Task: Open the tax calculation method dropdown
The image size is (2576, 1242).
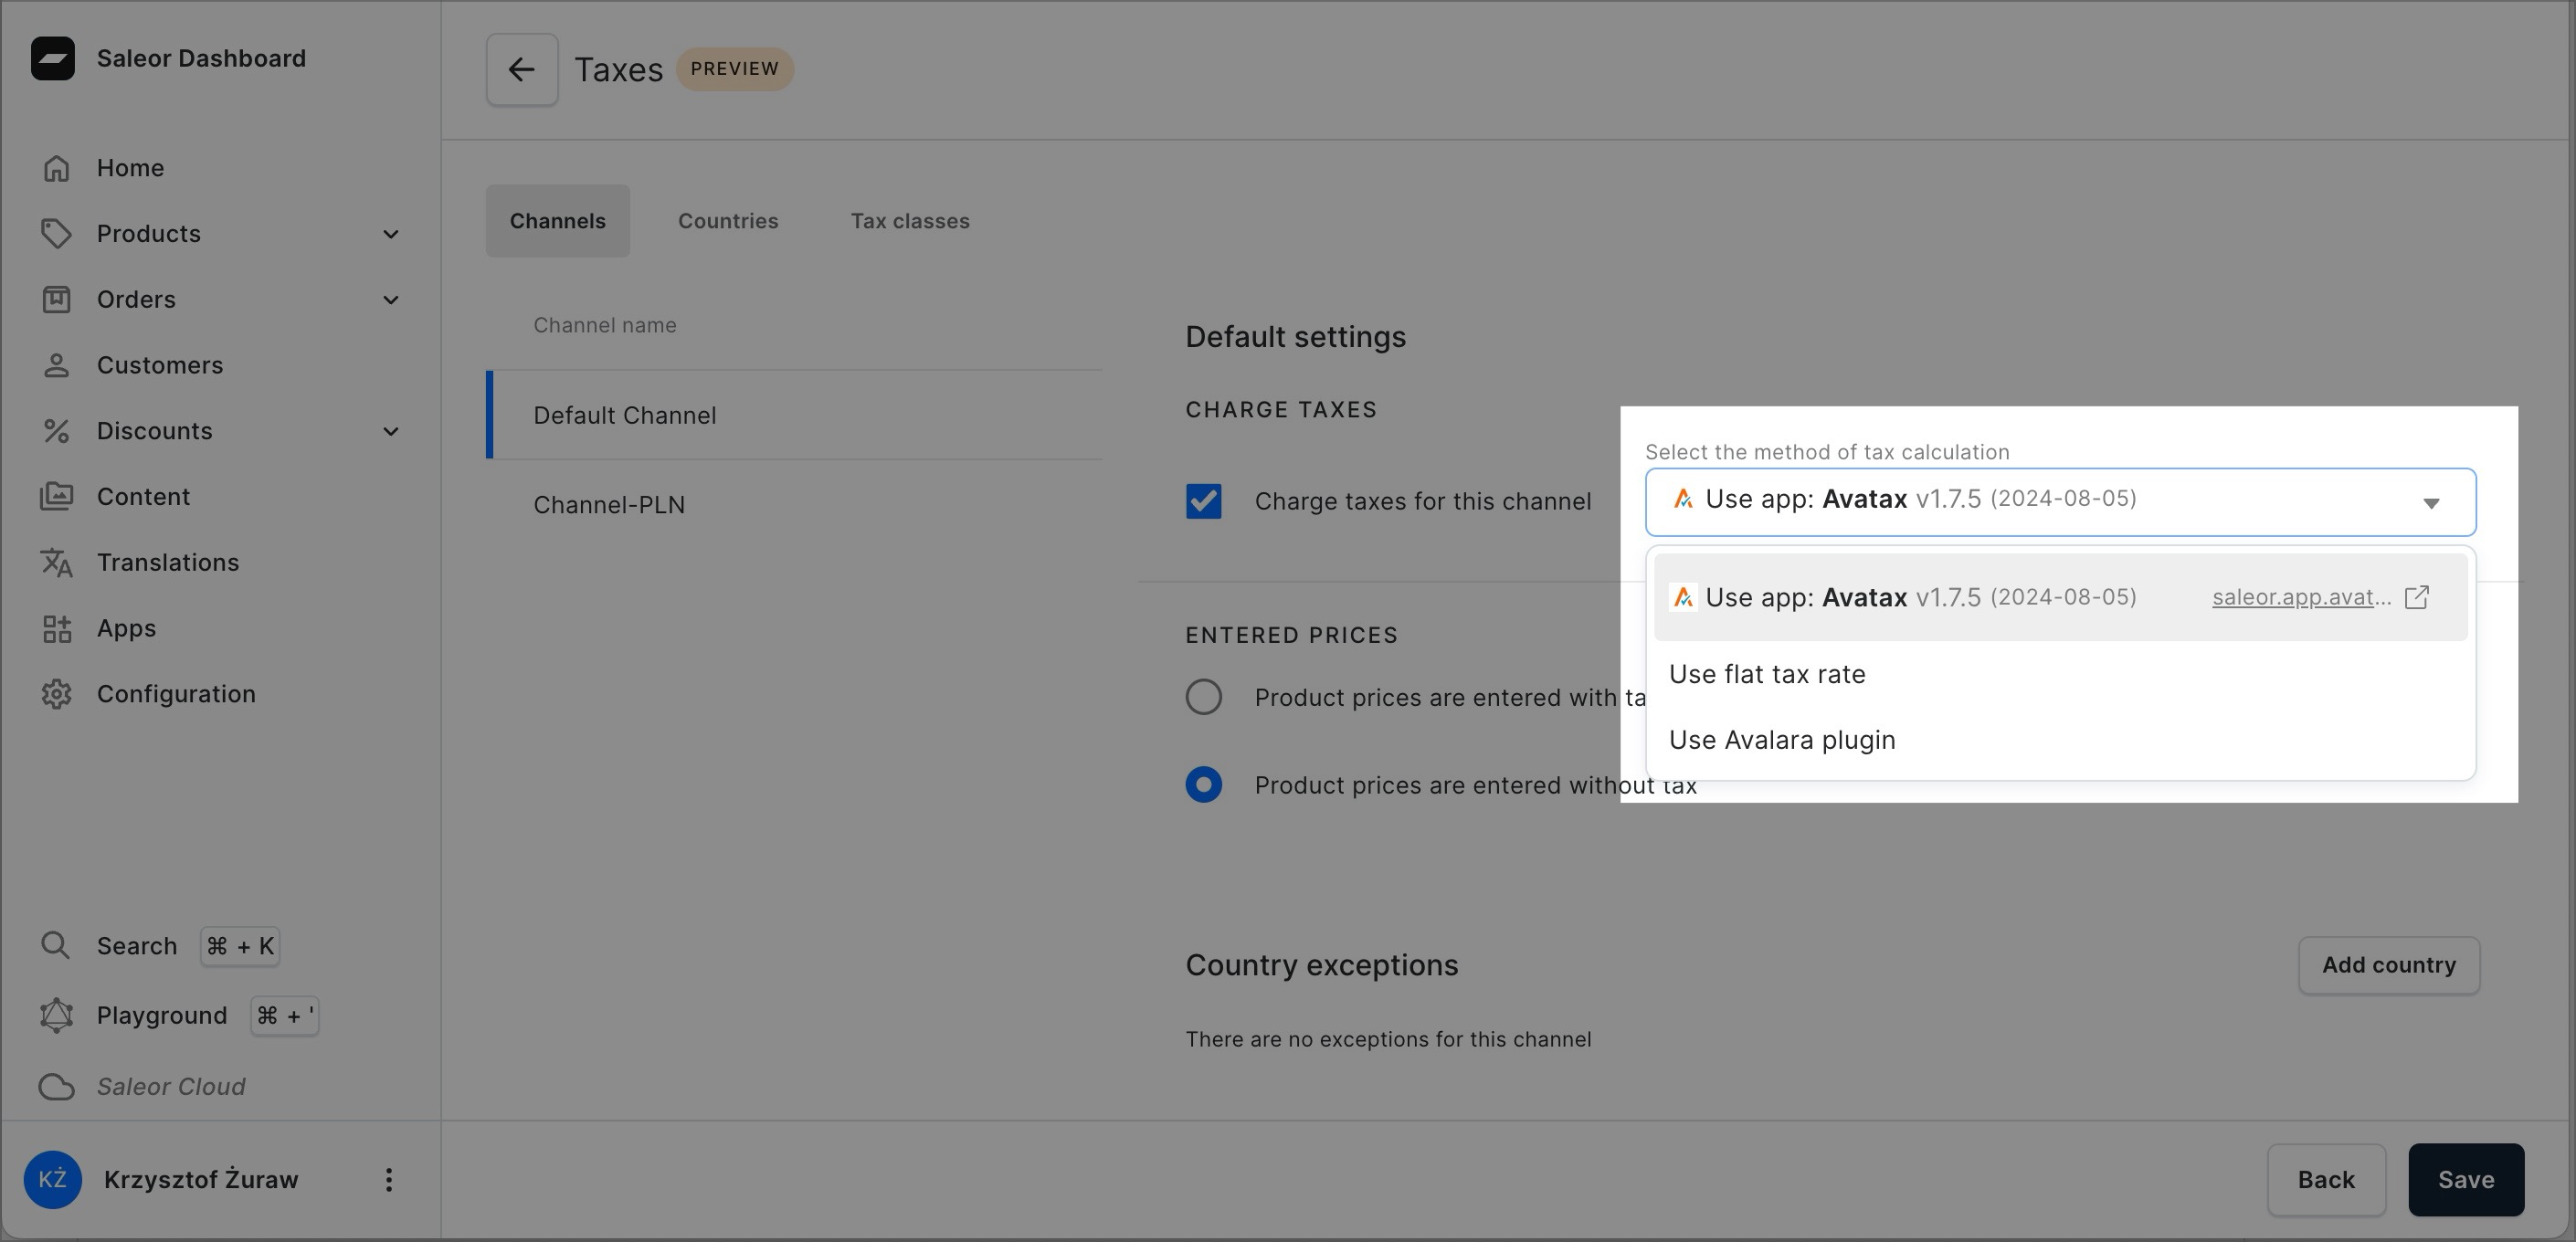Action: coord(2432,502)
